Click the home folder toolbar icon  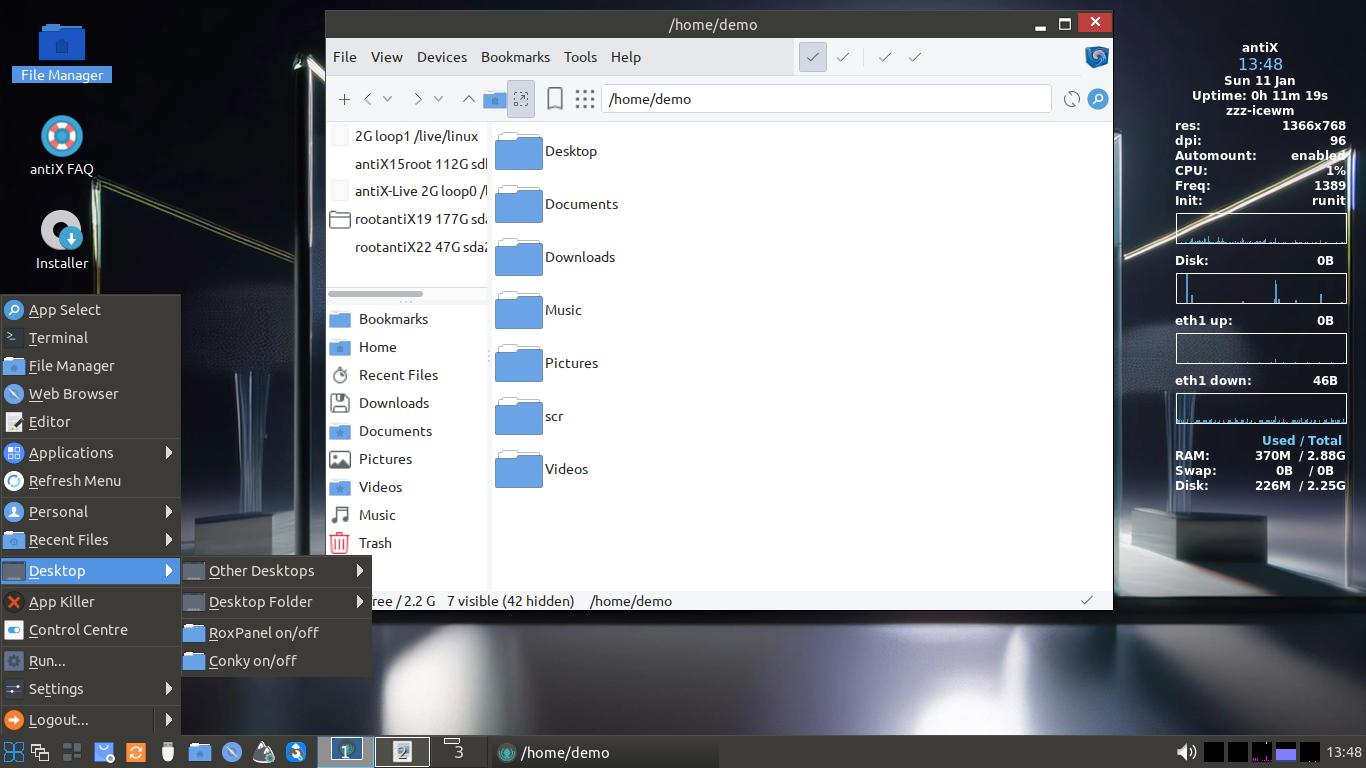point(494,99)
